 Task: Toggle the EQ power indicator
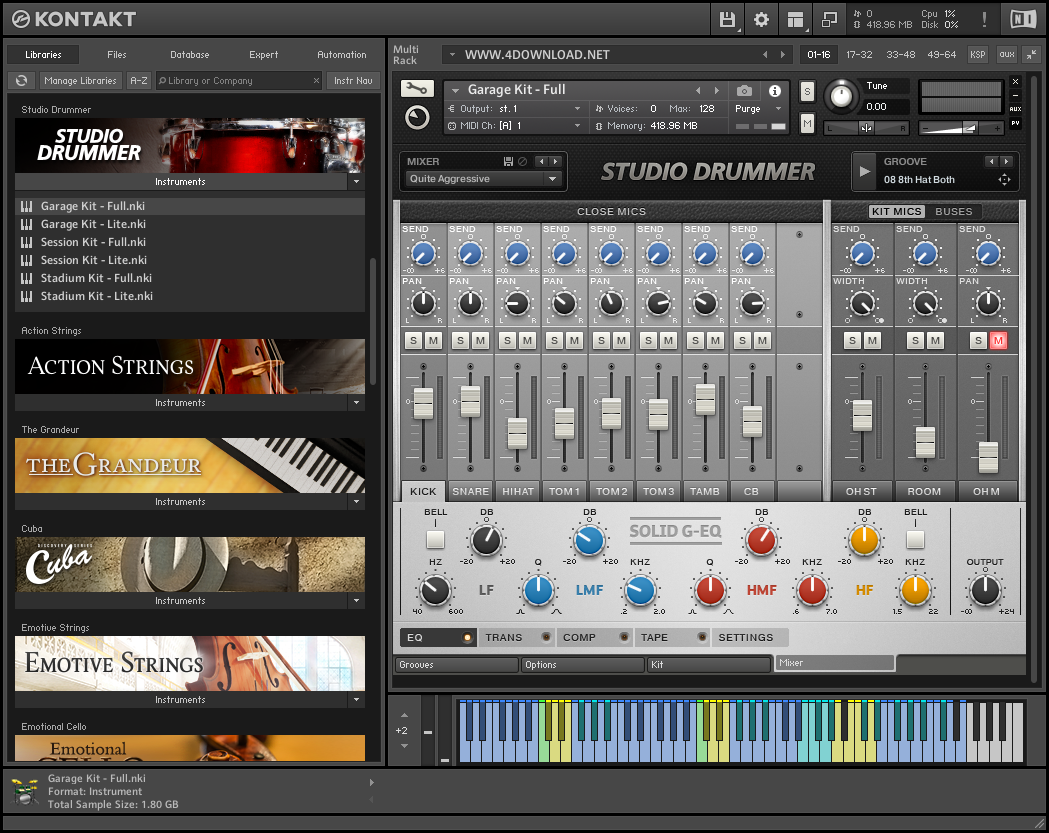point(468,638)
